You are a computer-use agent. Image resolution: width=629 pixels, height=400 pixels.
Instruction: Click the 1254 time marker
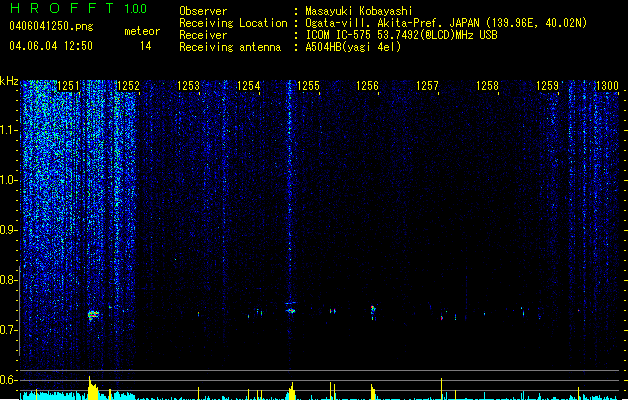(x=248, y=85)
